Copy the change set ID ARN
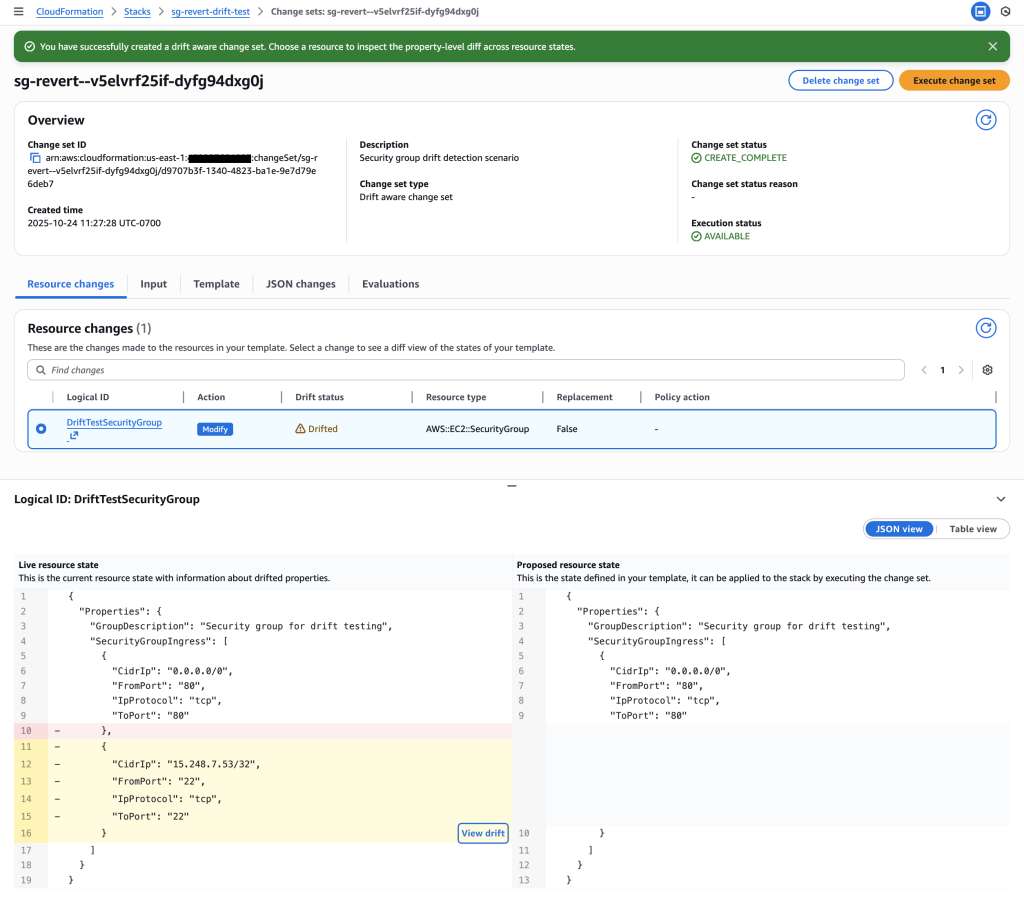This screenshot has width=1024, height=905. coord(35,158)
